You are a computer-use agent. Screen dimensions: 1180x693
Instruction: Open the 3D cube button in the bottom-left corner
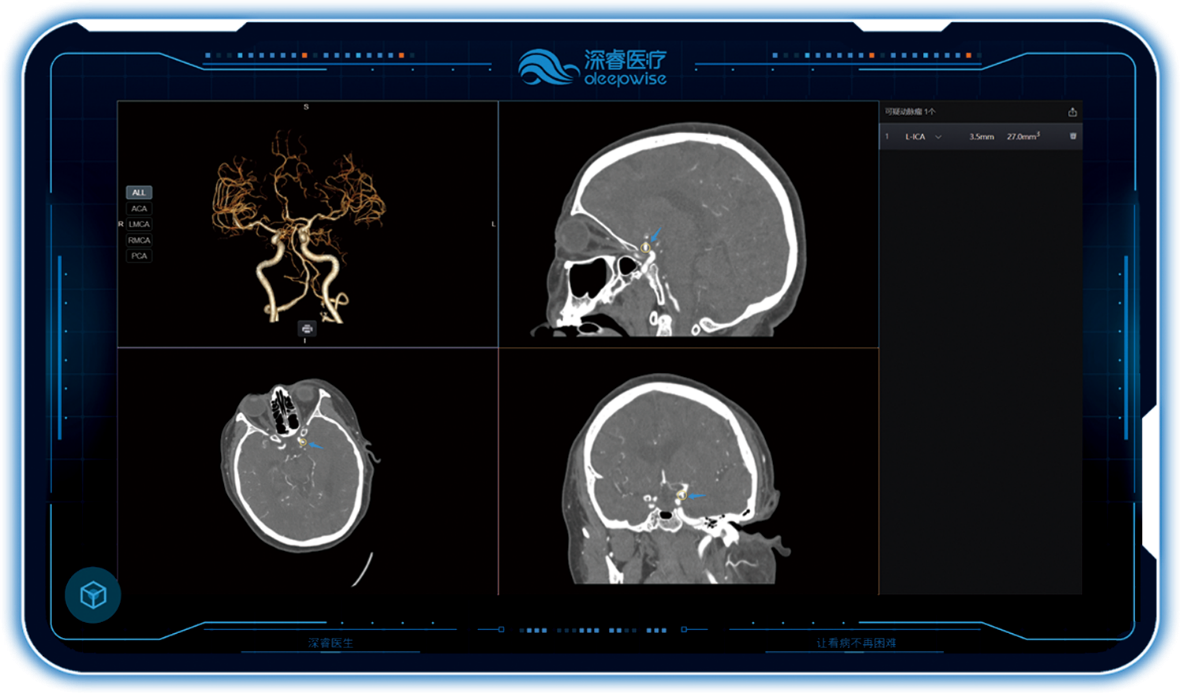coord(92,596)
